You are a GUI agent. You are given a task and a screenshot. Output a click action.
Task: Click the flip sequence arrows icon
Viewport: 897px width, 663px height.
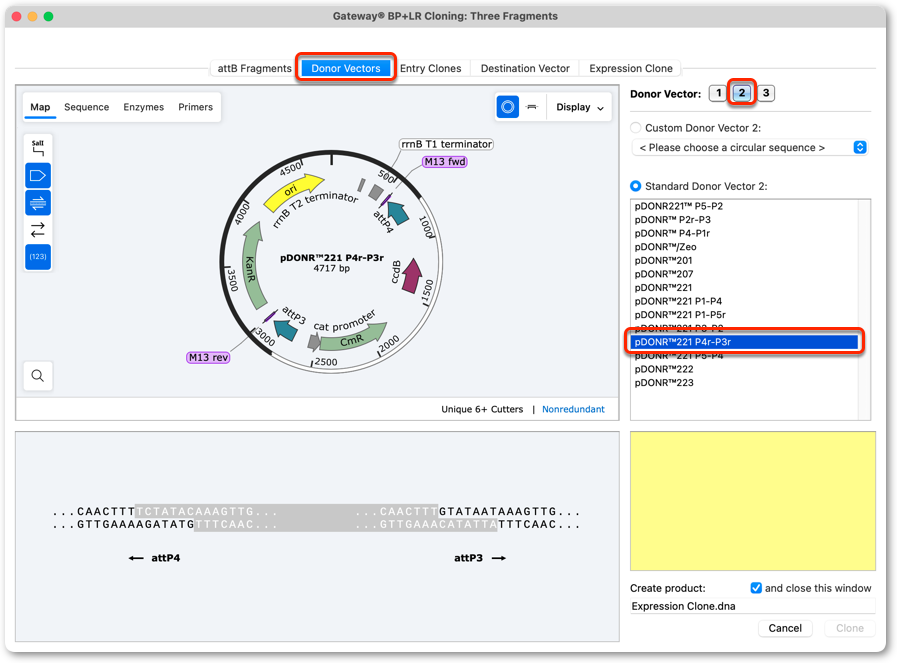tap(38, 229)
